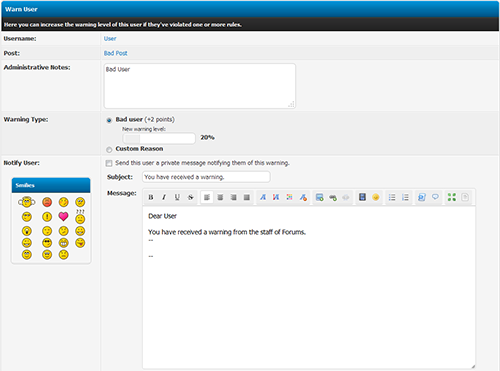Insert the lightbulb idea smiley
This screenshot has width=500, height=371.
coord(27,231)
